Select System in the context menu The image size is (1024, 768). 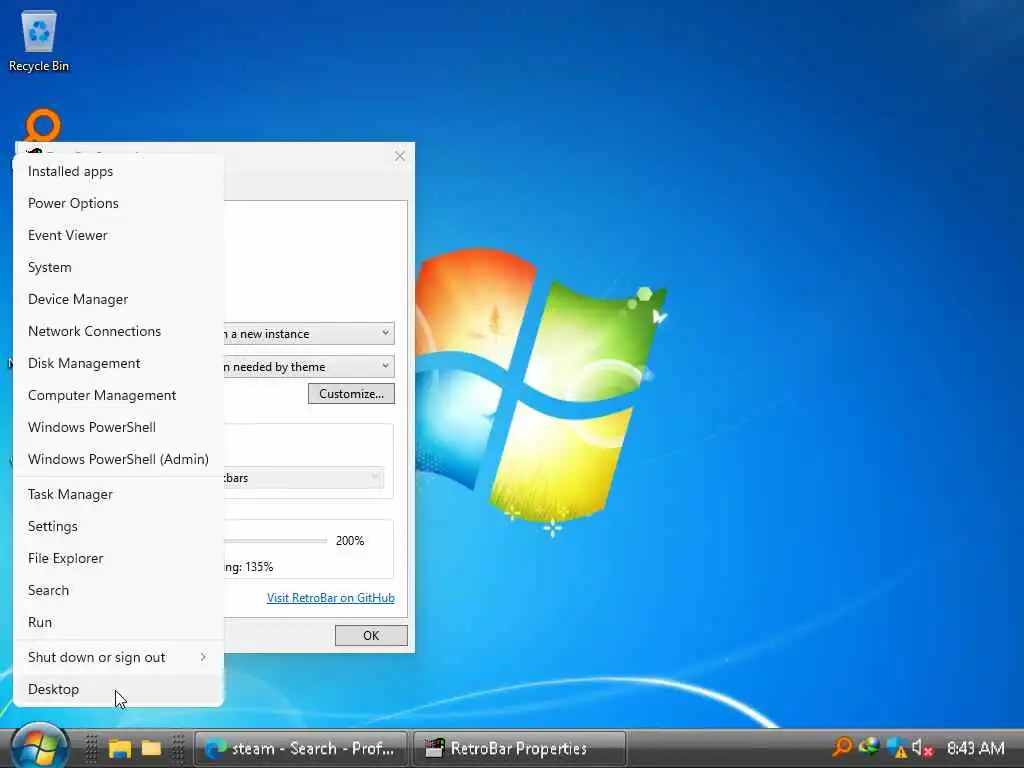click(118, 267)
